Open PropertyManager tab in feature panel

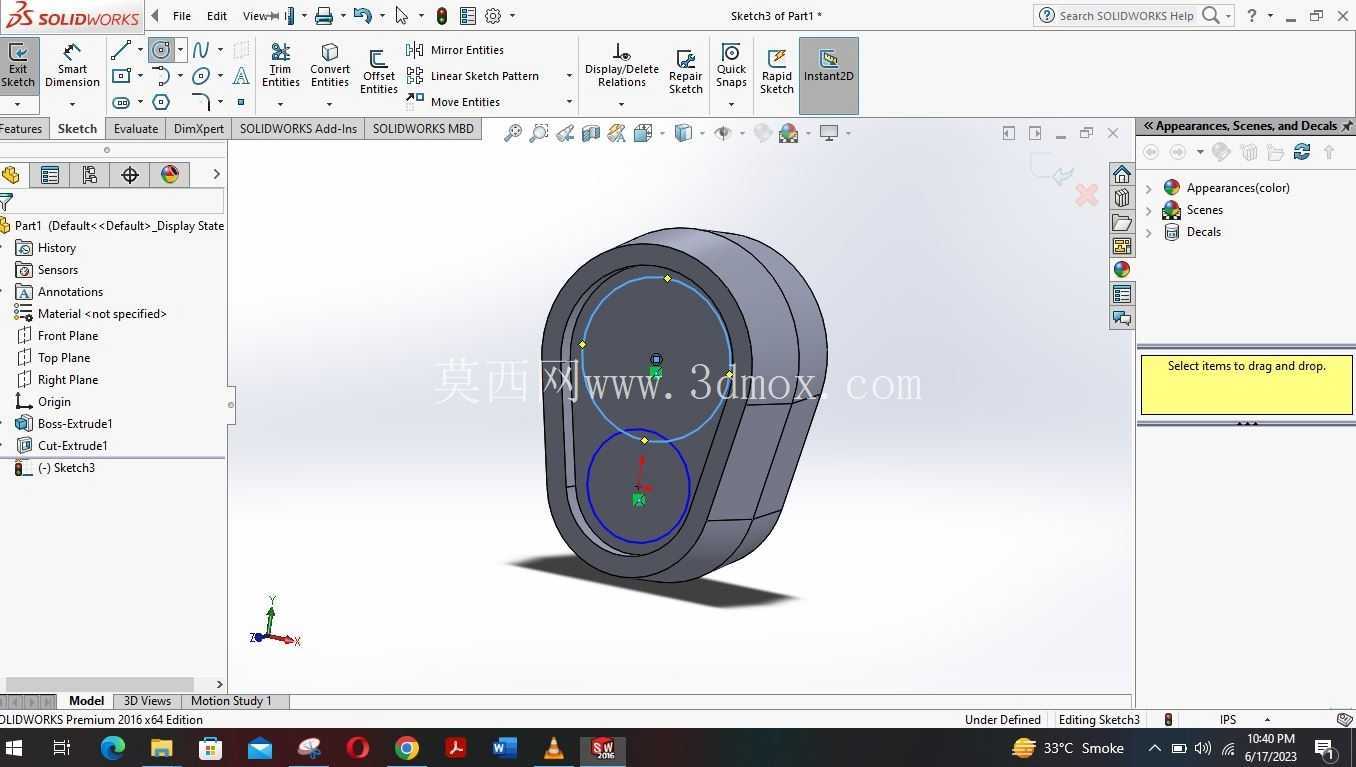tap(50, 175)
